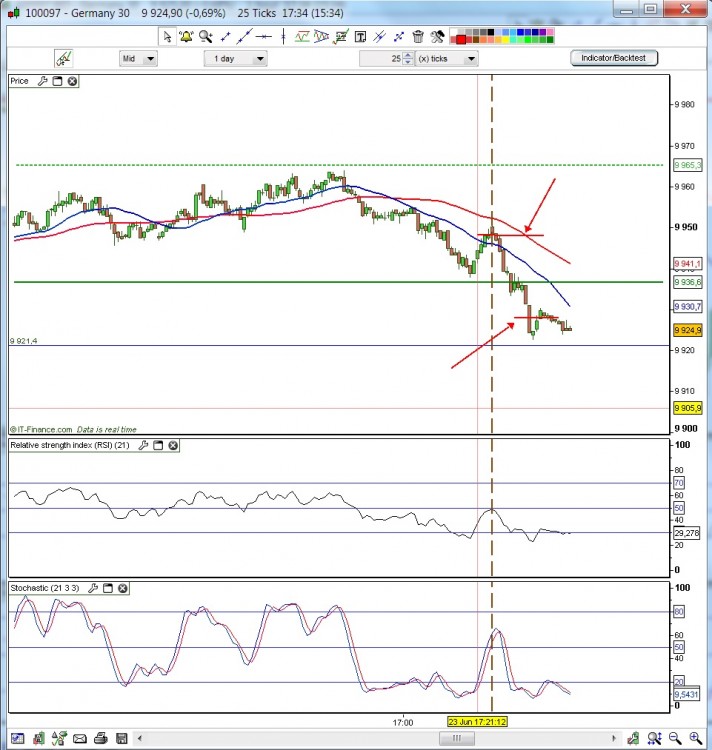
Task: Choose the vertical line drawing tool
Action: click(284, 36)
